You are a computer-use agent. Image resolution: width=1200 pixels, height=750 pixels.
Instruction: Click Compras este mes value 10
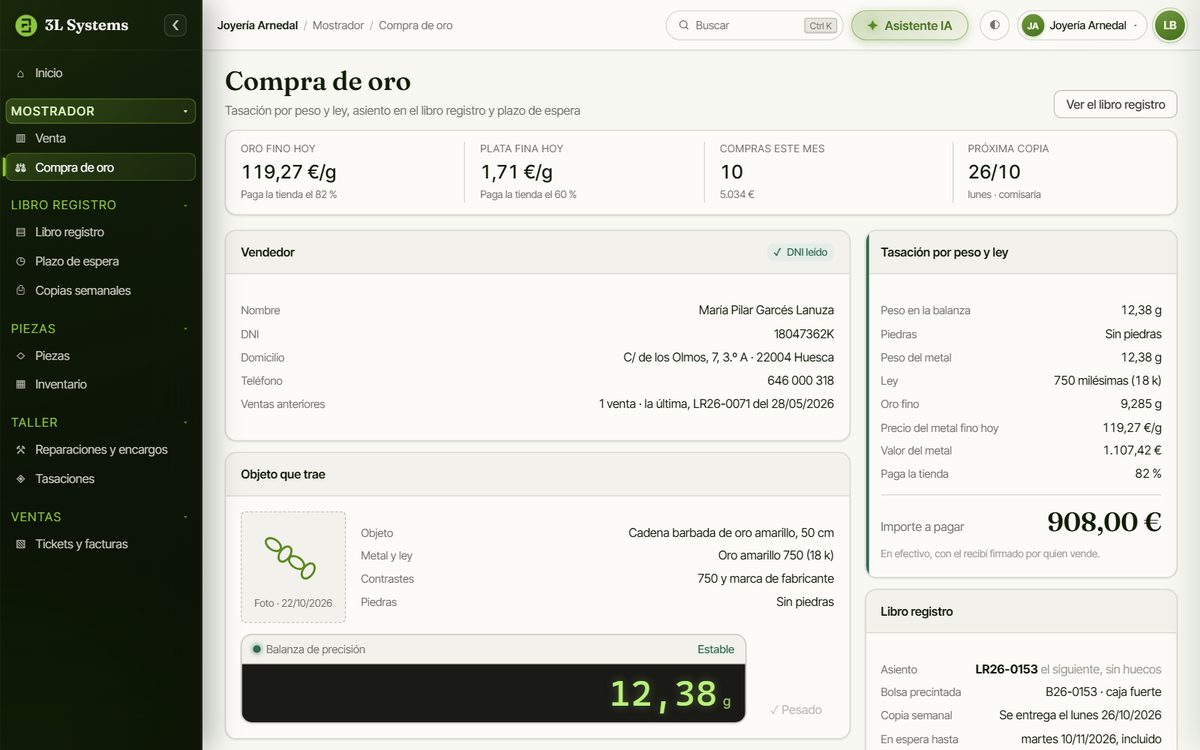coord(732,172)
